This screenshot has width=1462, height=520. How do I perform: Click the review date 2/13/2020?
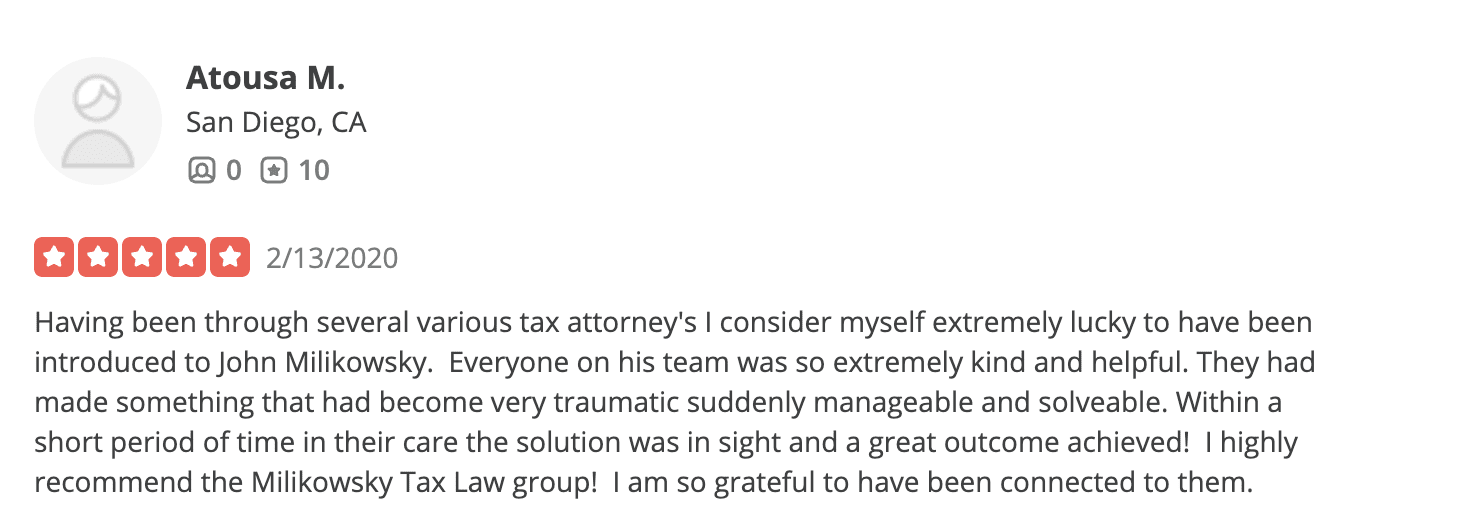[x=332, y=259]
